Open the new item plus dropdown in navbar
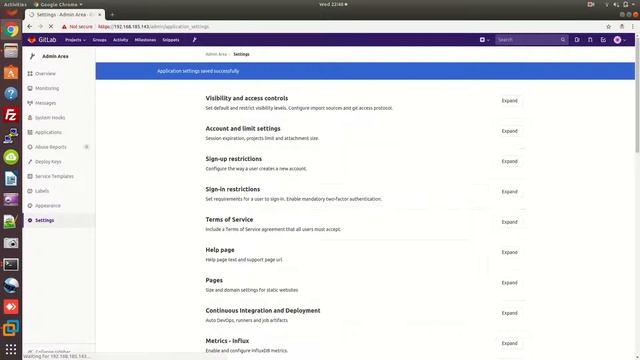Image resolution: width=640 pixels, height=360 pixels. pos(484,40)
